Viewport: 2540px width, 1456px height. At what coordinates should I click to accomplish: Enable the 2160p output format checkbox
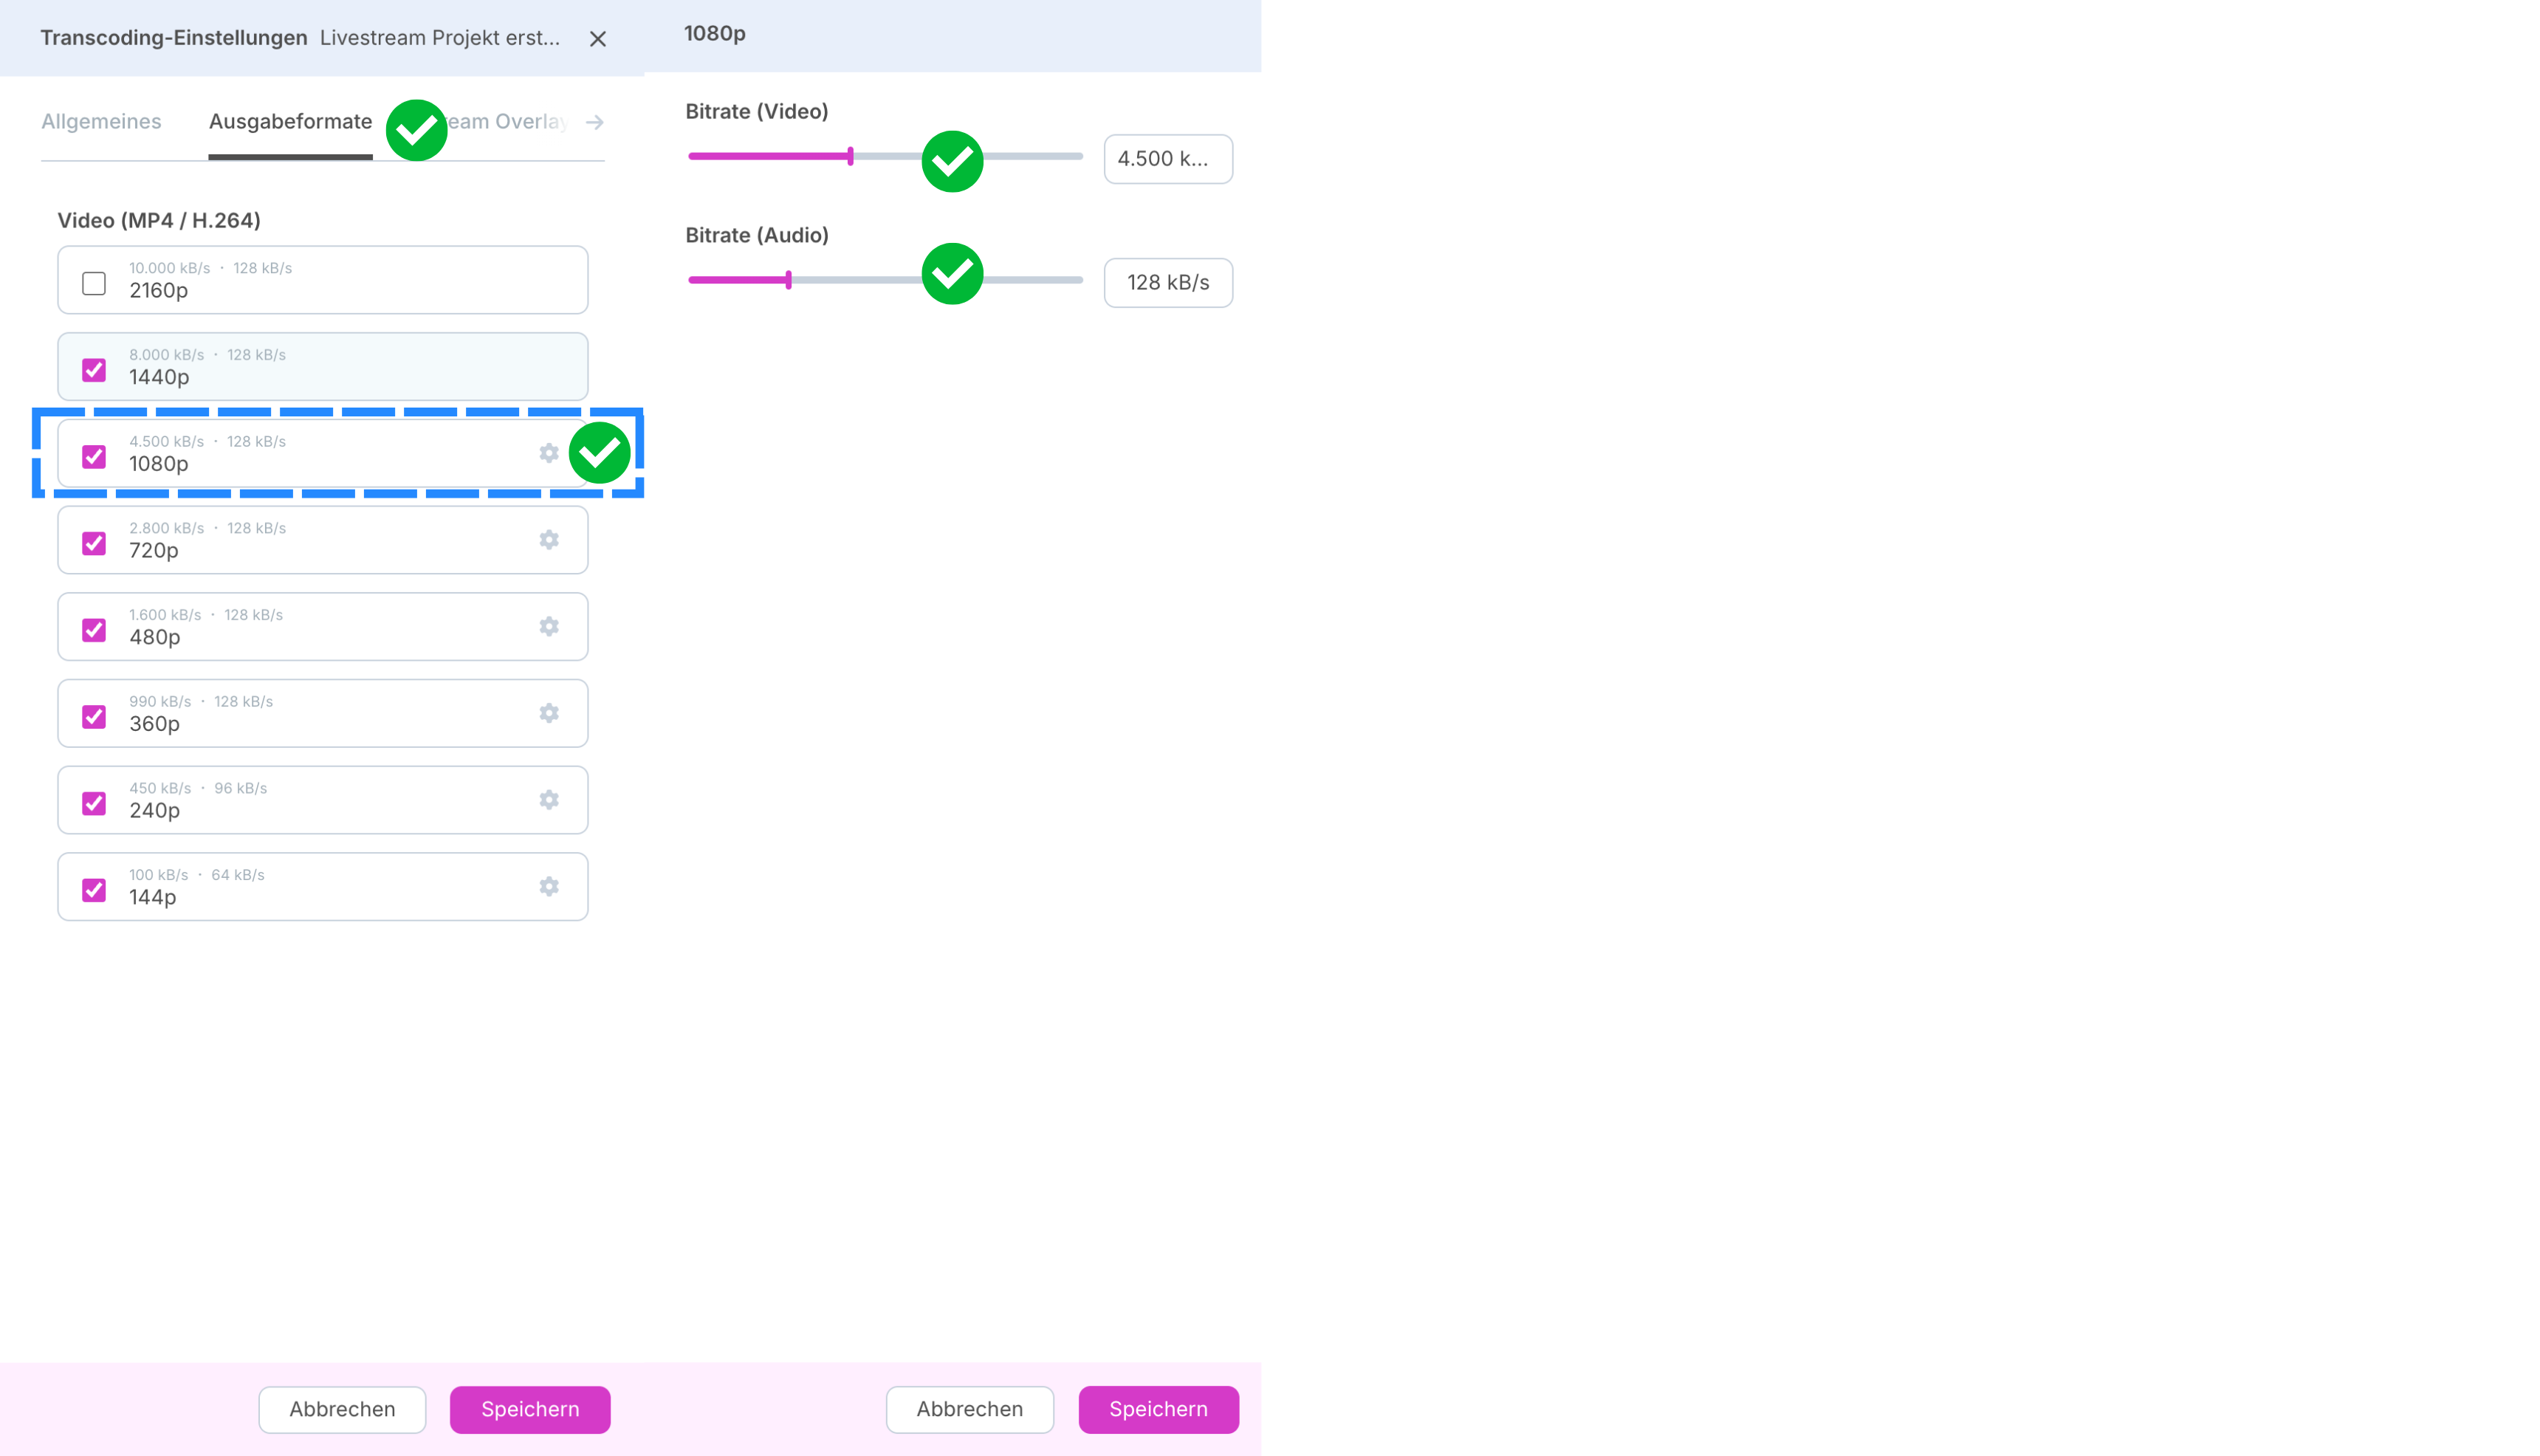click(x=94, y=284)
